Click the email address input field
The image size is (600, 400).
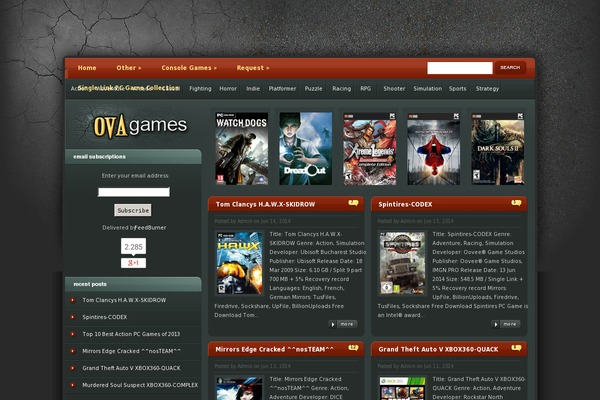134,192
